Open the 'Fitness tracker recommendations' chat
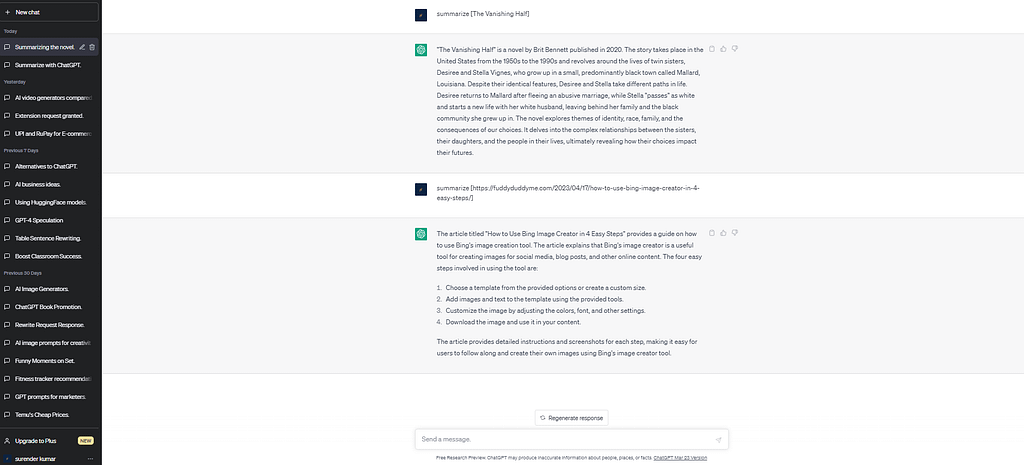This screenshot has height=465, width=1024. [53, 379]
